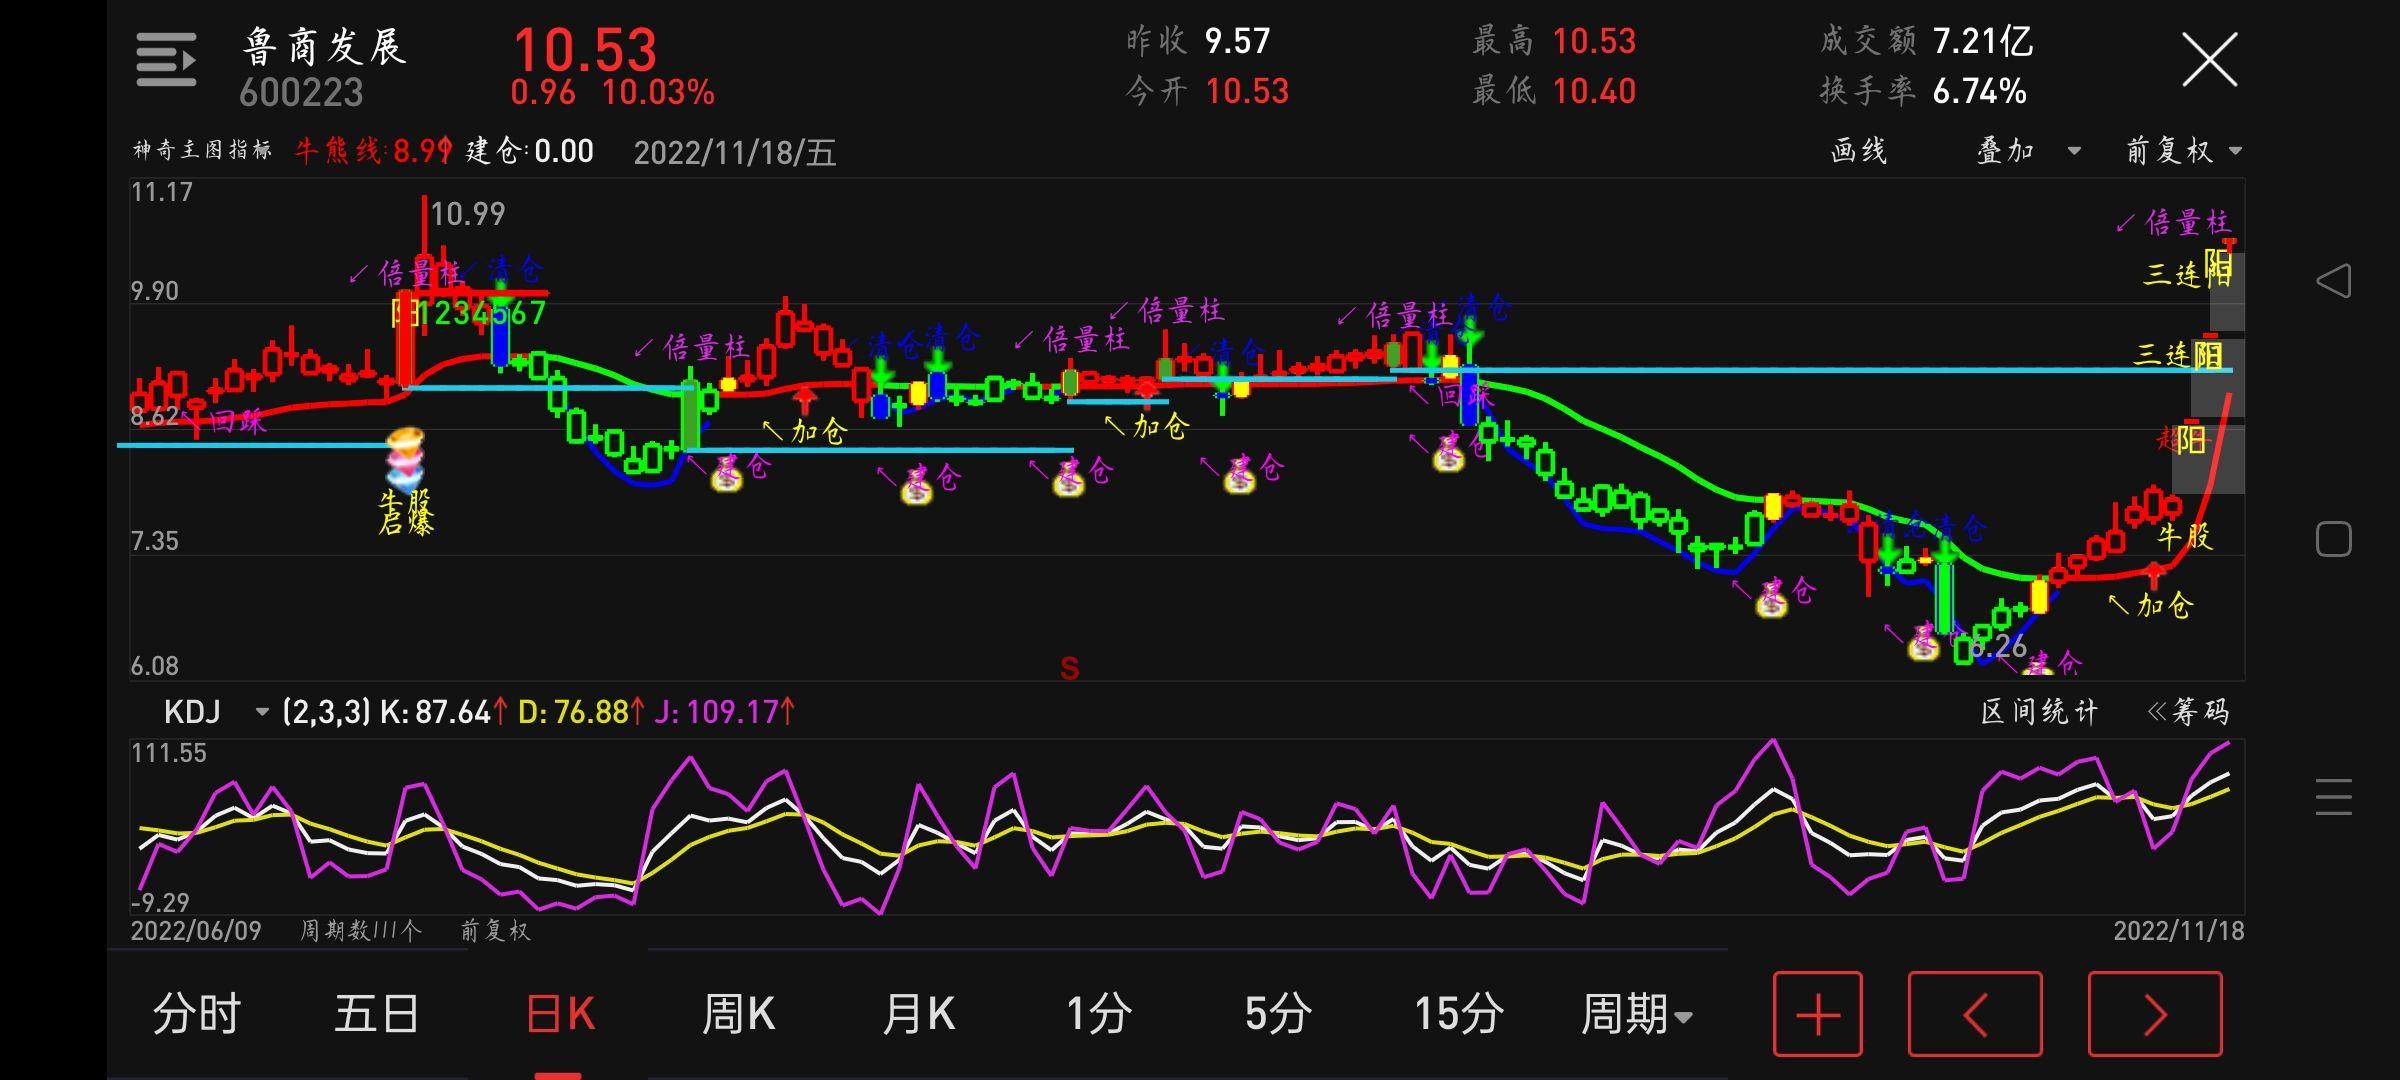Viewport: 2400px width, 1080px height.
Task: Switch to the 周K tab
Action: click(x=738, y=1014)
